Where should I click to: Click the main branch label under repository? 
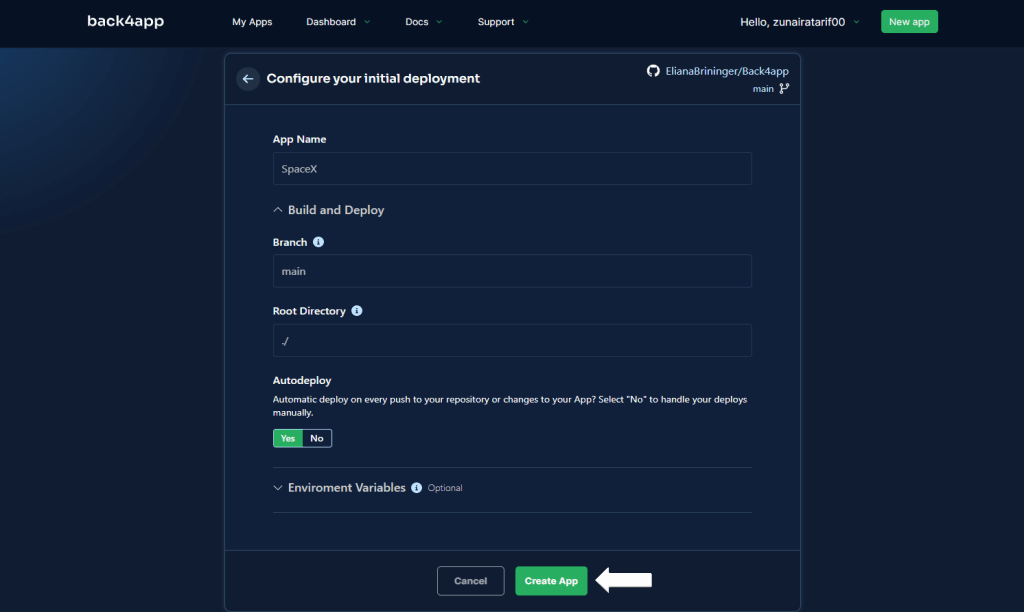click(x=763, y=89)
